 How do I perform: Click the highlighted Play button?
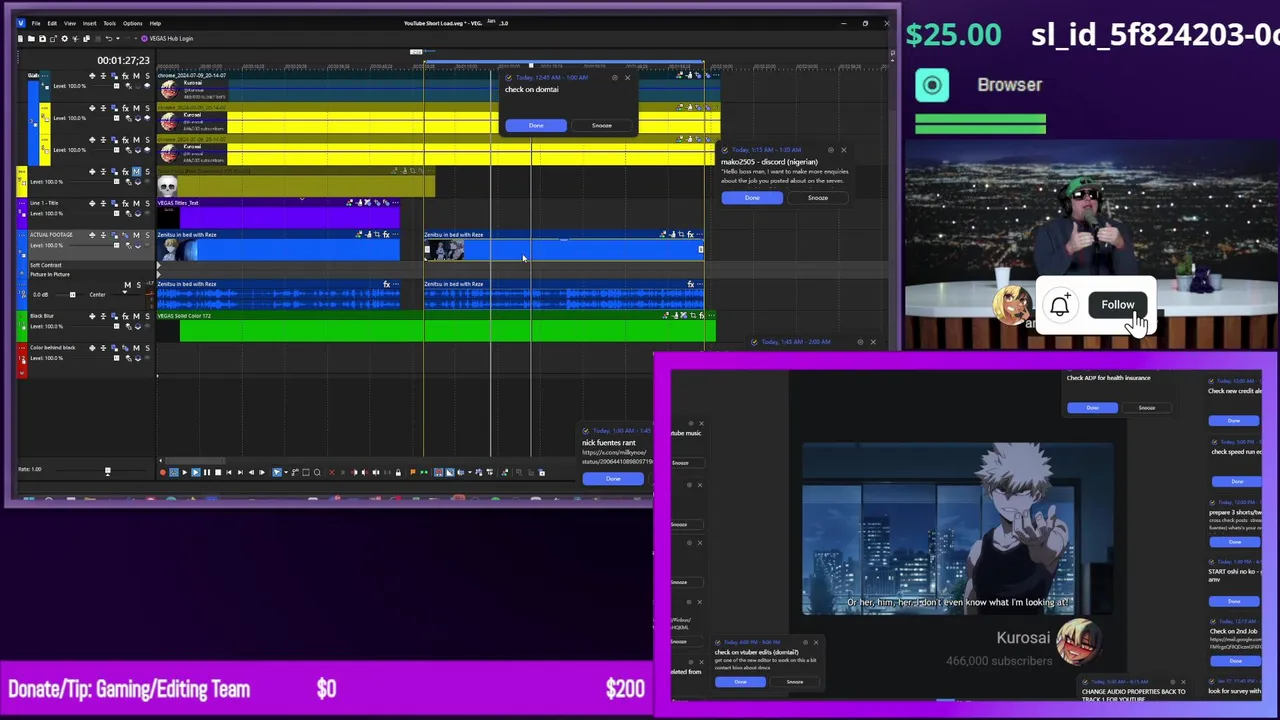coord(196,472)
